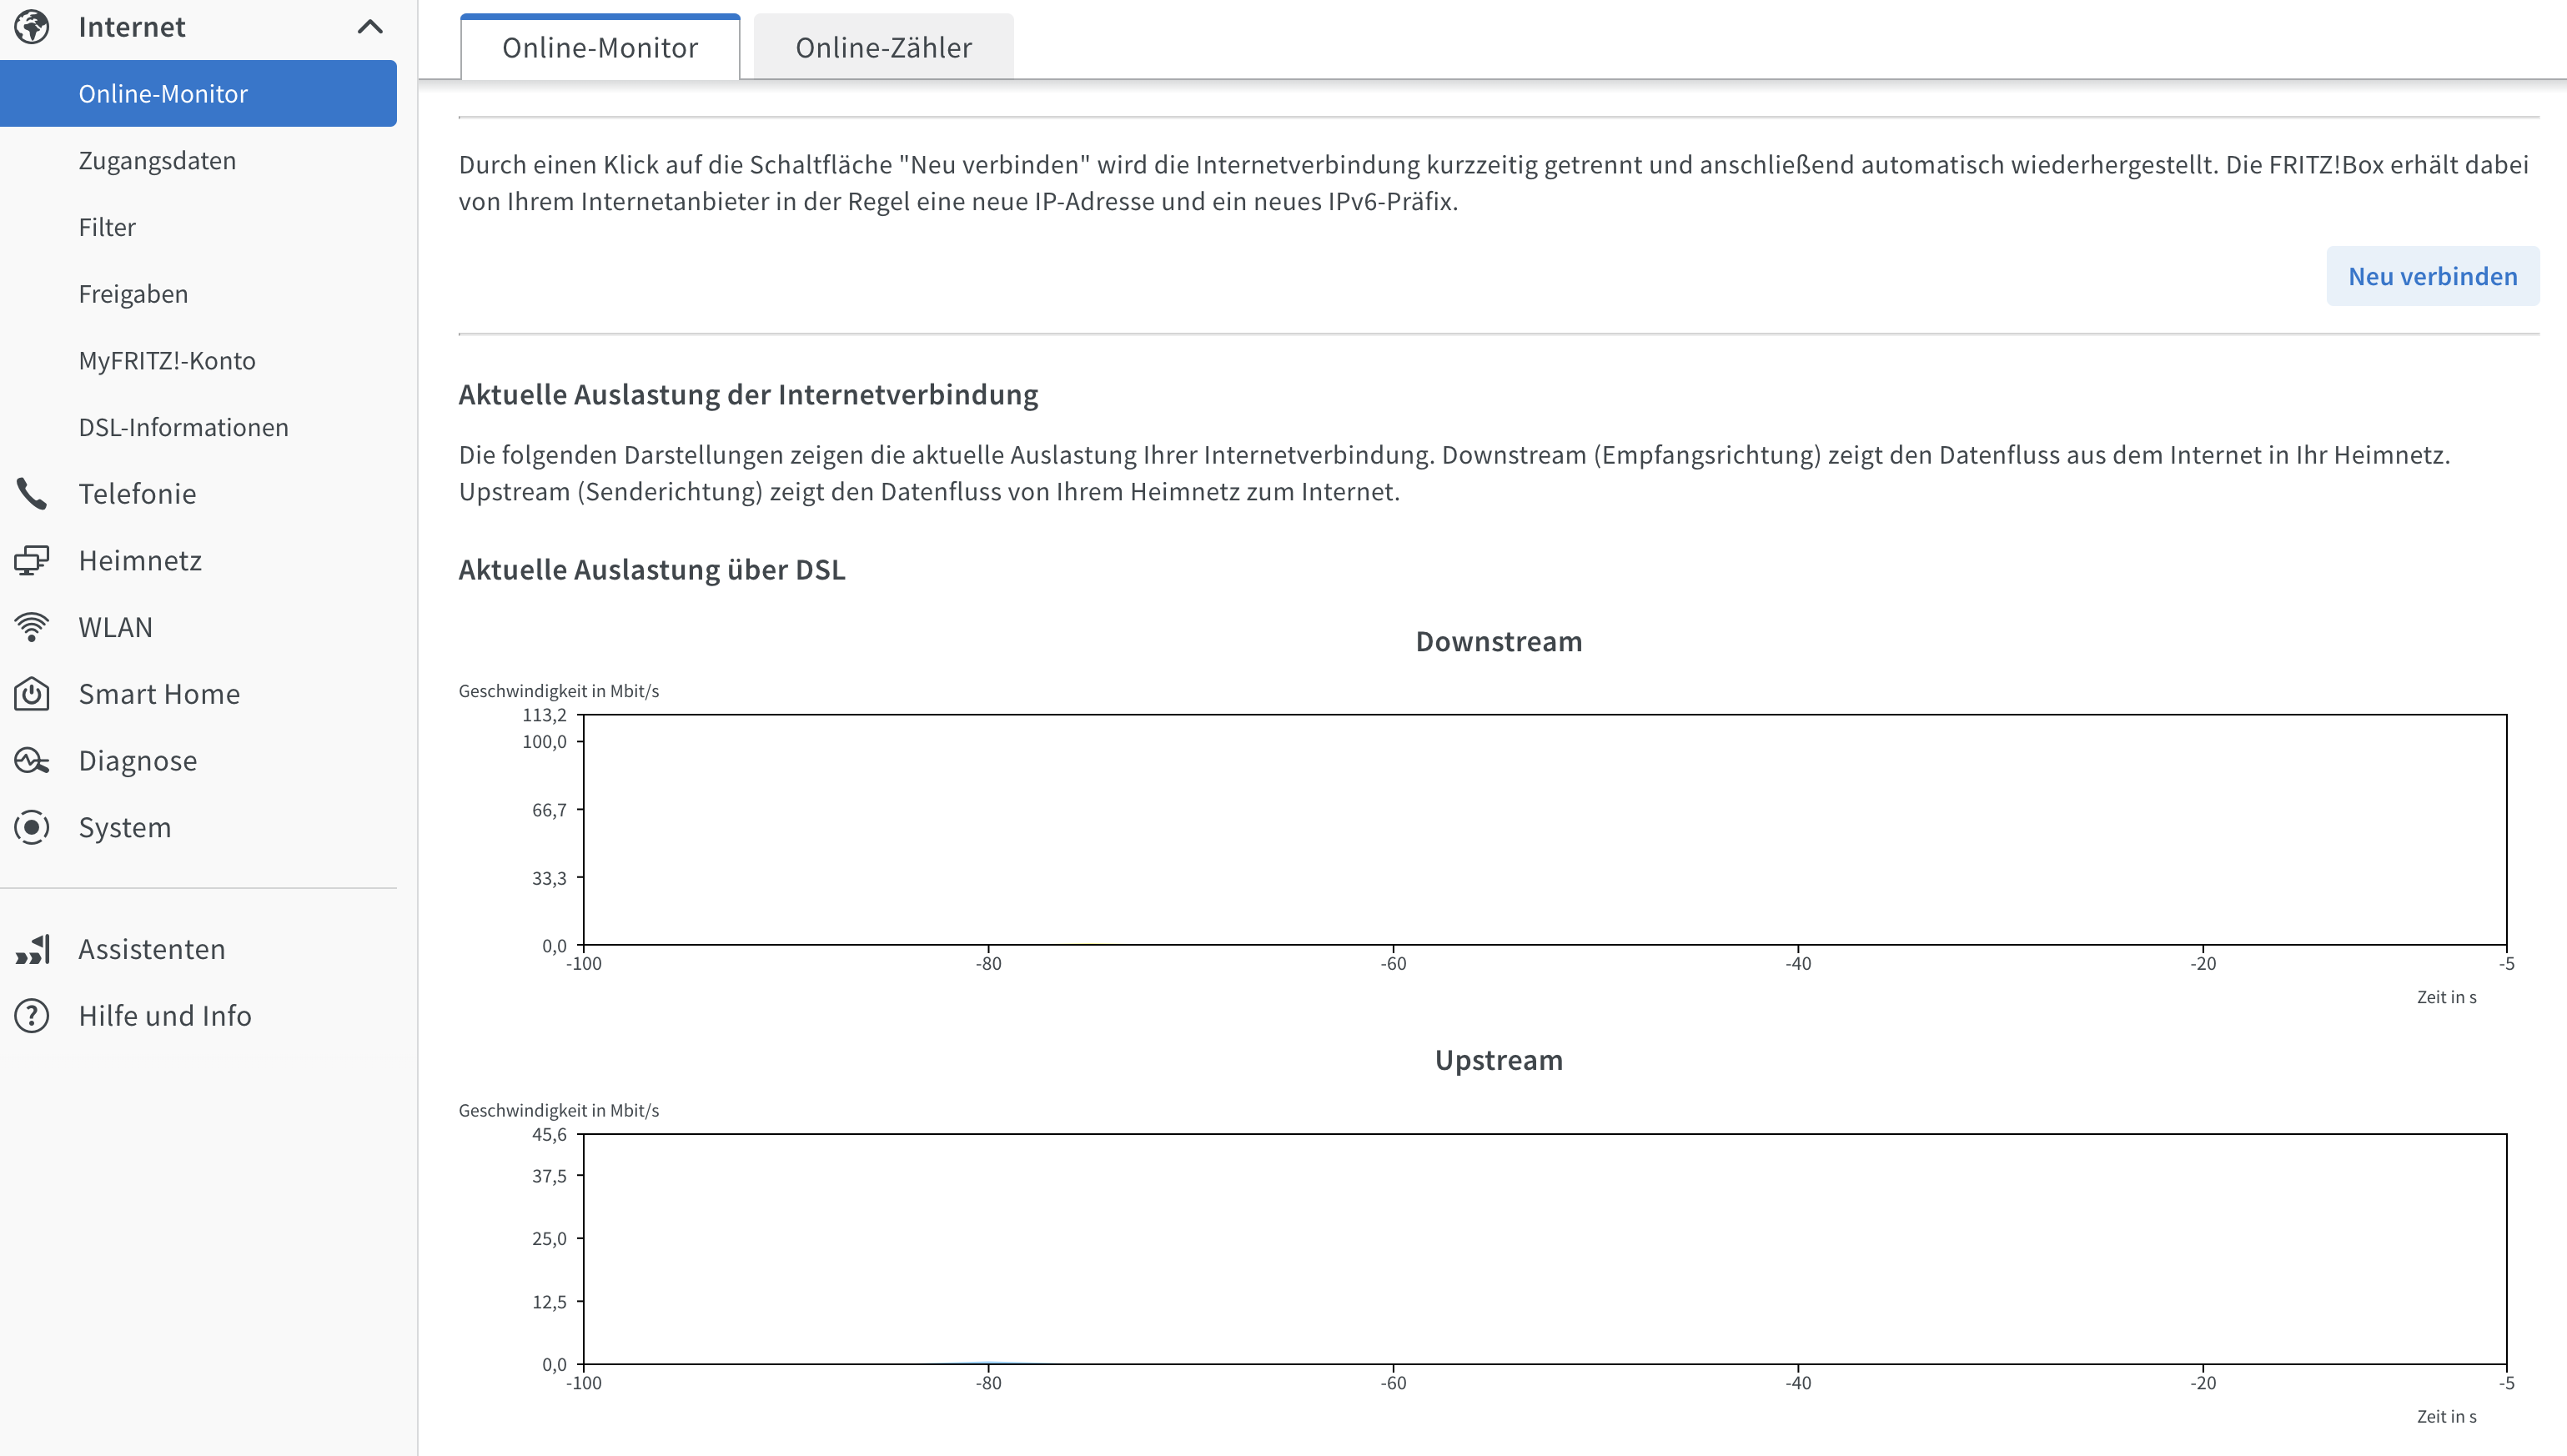Click the Telefonie phone icon

(x=32, y=494)
